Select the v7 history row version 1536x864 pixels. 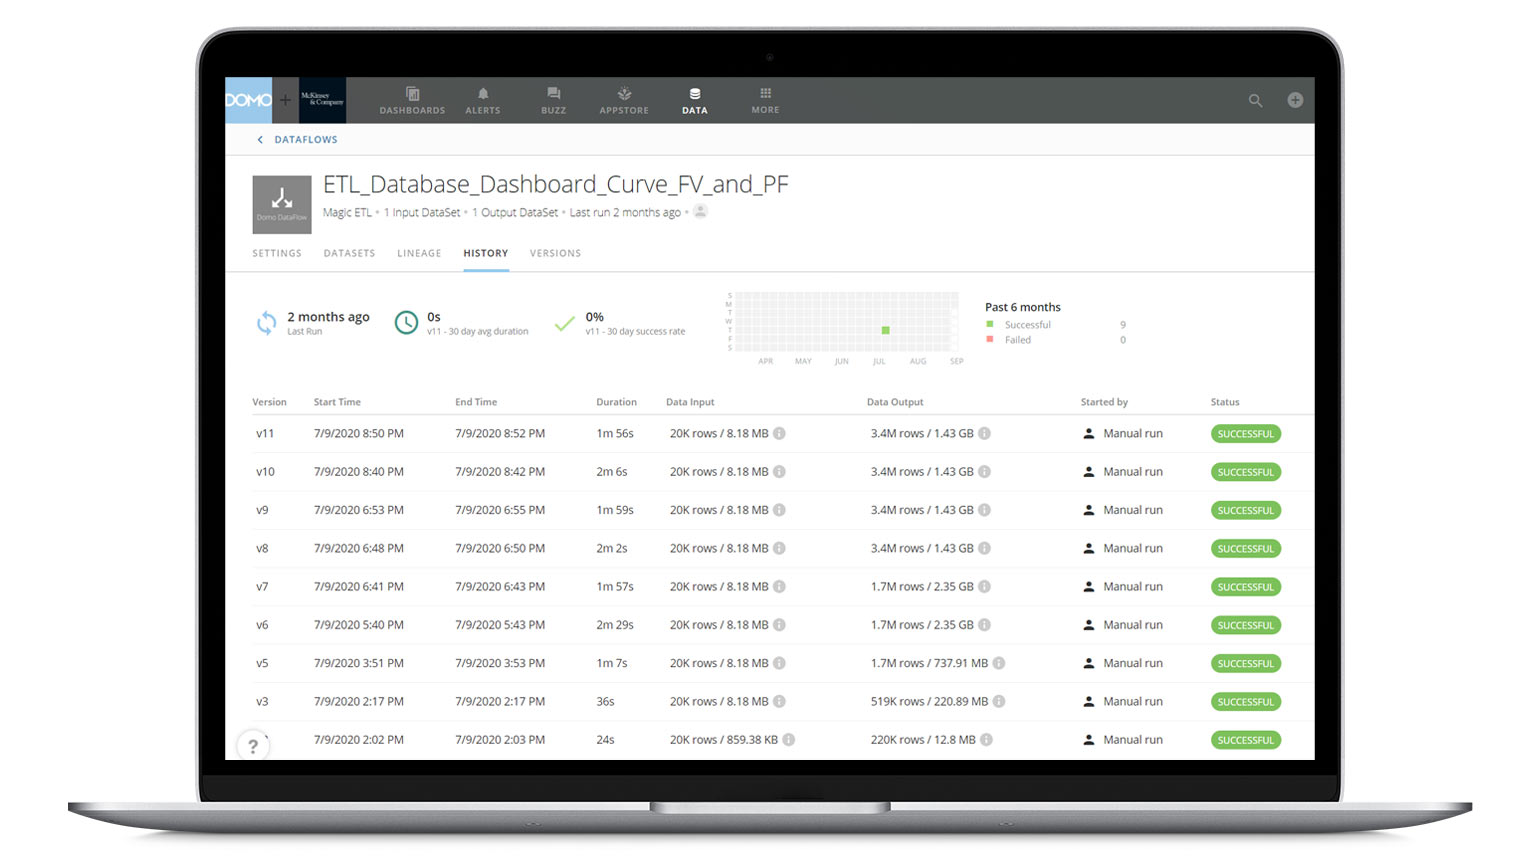click(x=262, y=587)
